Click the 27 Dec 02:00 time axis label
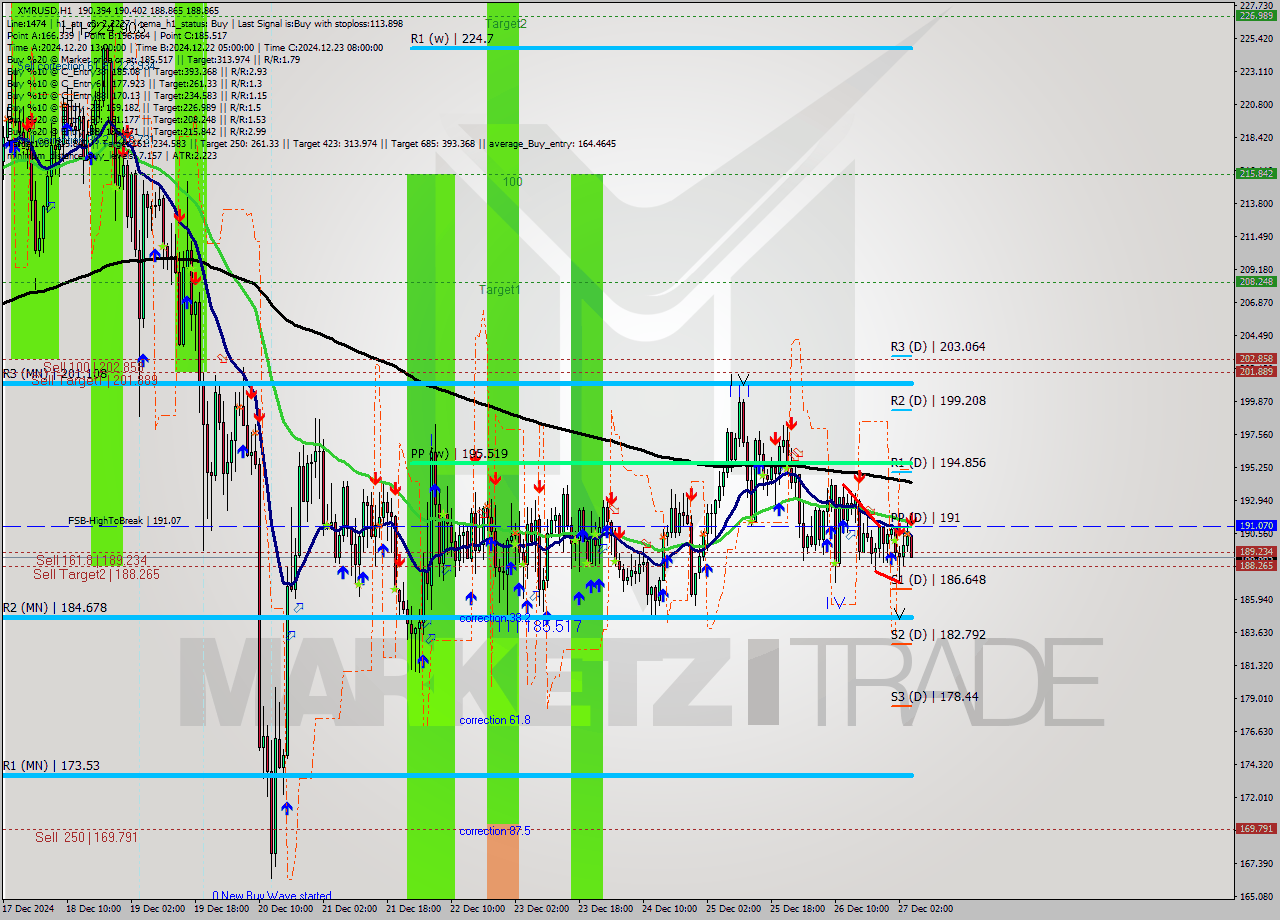 pos(926,909)
